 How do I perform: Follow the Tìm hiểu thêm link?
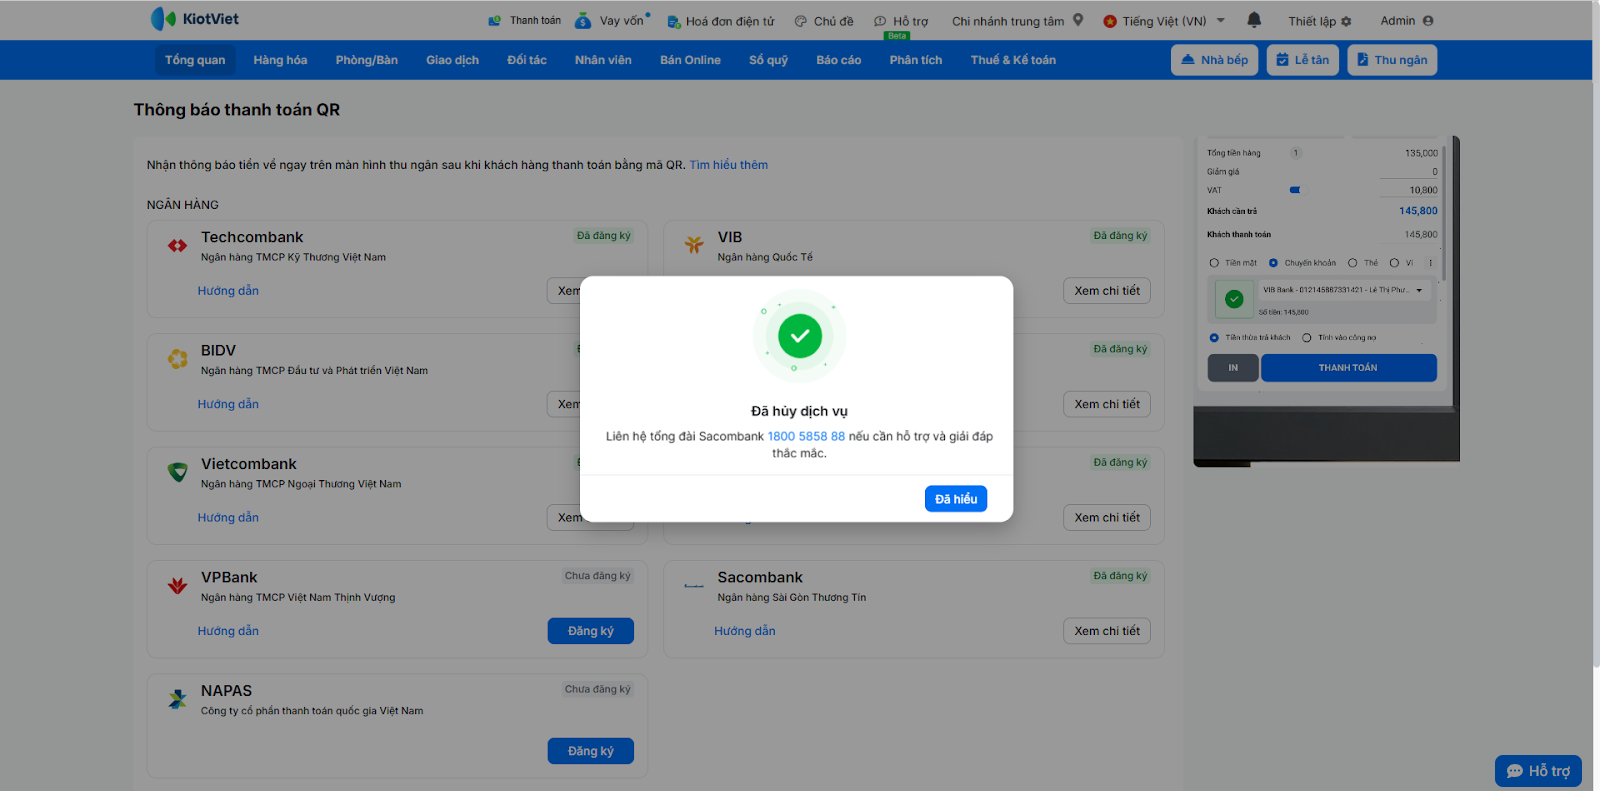728,165
